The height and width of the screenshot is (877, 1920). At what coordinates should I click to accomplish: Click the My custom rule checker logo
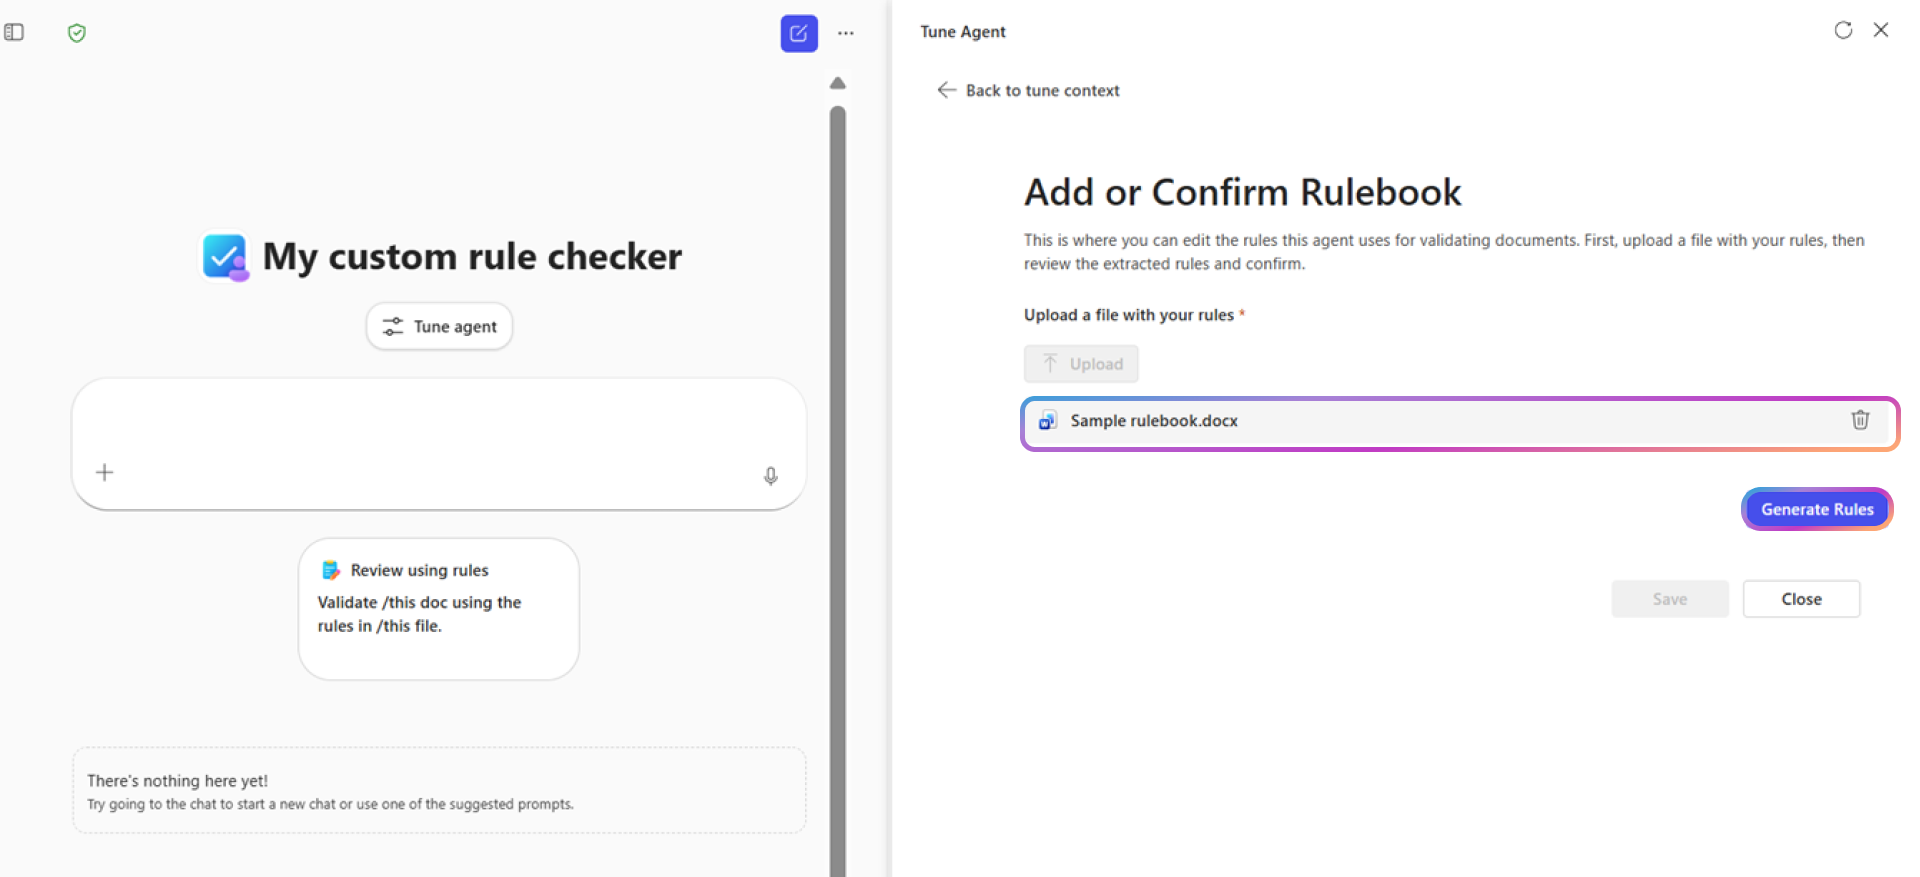pyautogui.click(x=225, y=257)
